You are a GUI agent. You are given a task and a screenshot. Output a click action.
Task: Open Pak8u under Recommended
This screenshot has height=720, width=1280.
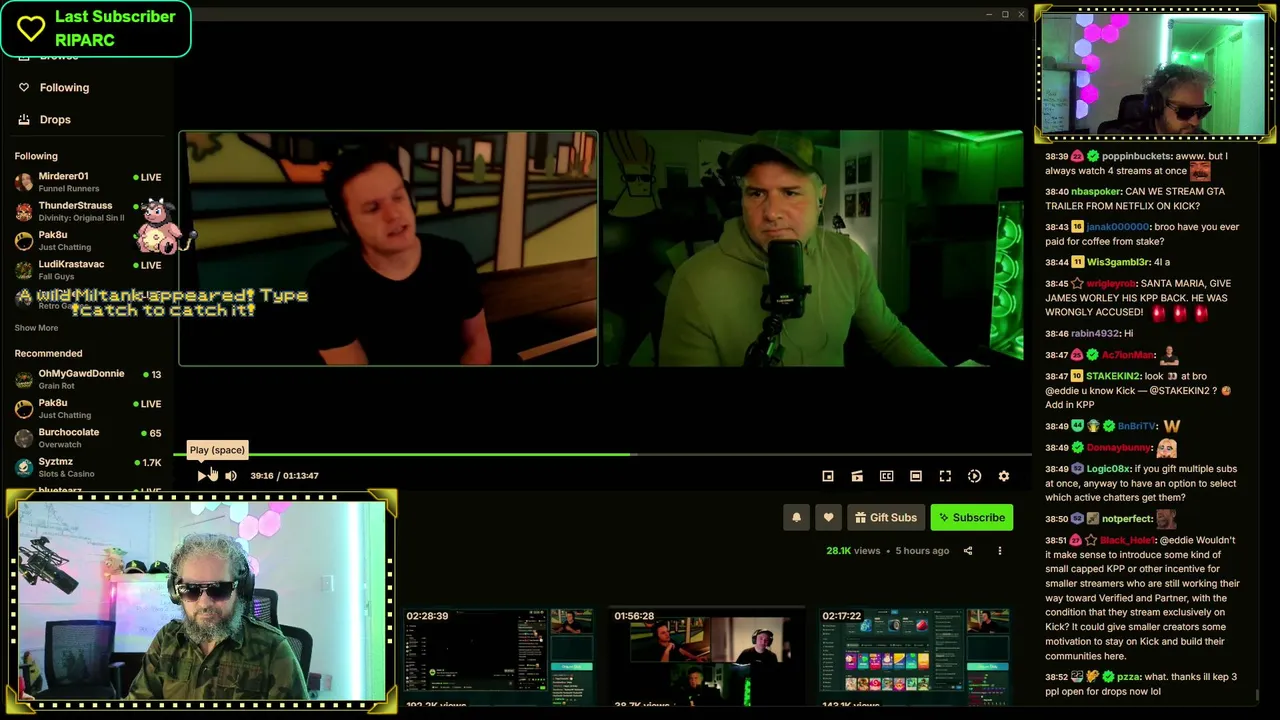coord(88,408)
